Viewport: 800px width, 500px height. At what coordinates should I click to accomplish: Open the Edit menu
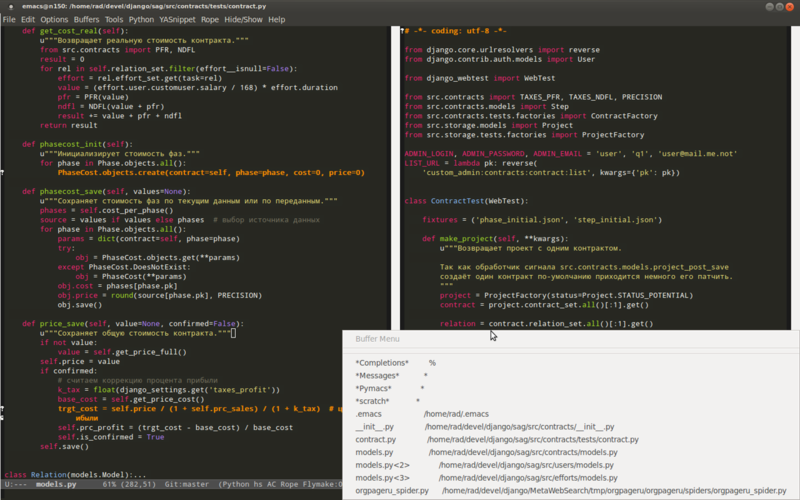coord(28,19)
